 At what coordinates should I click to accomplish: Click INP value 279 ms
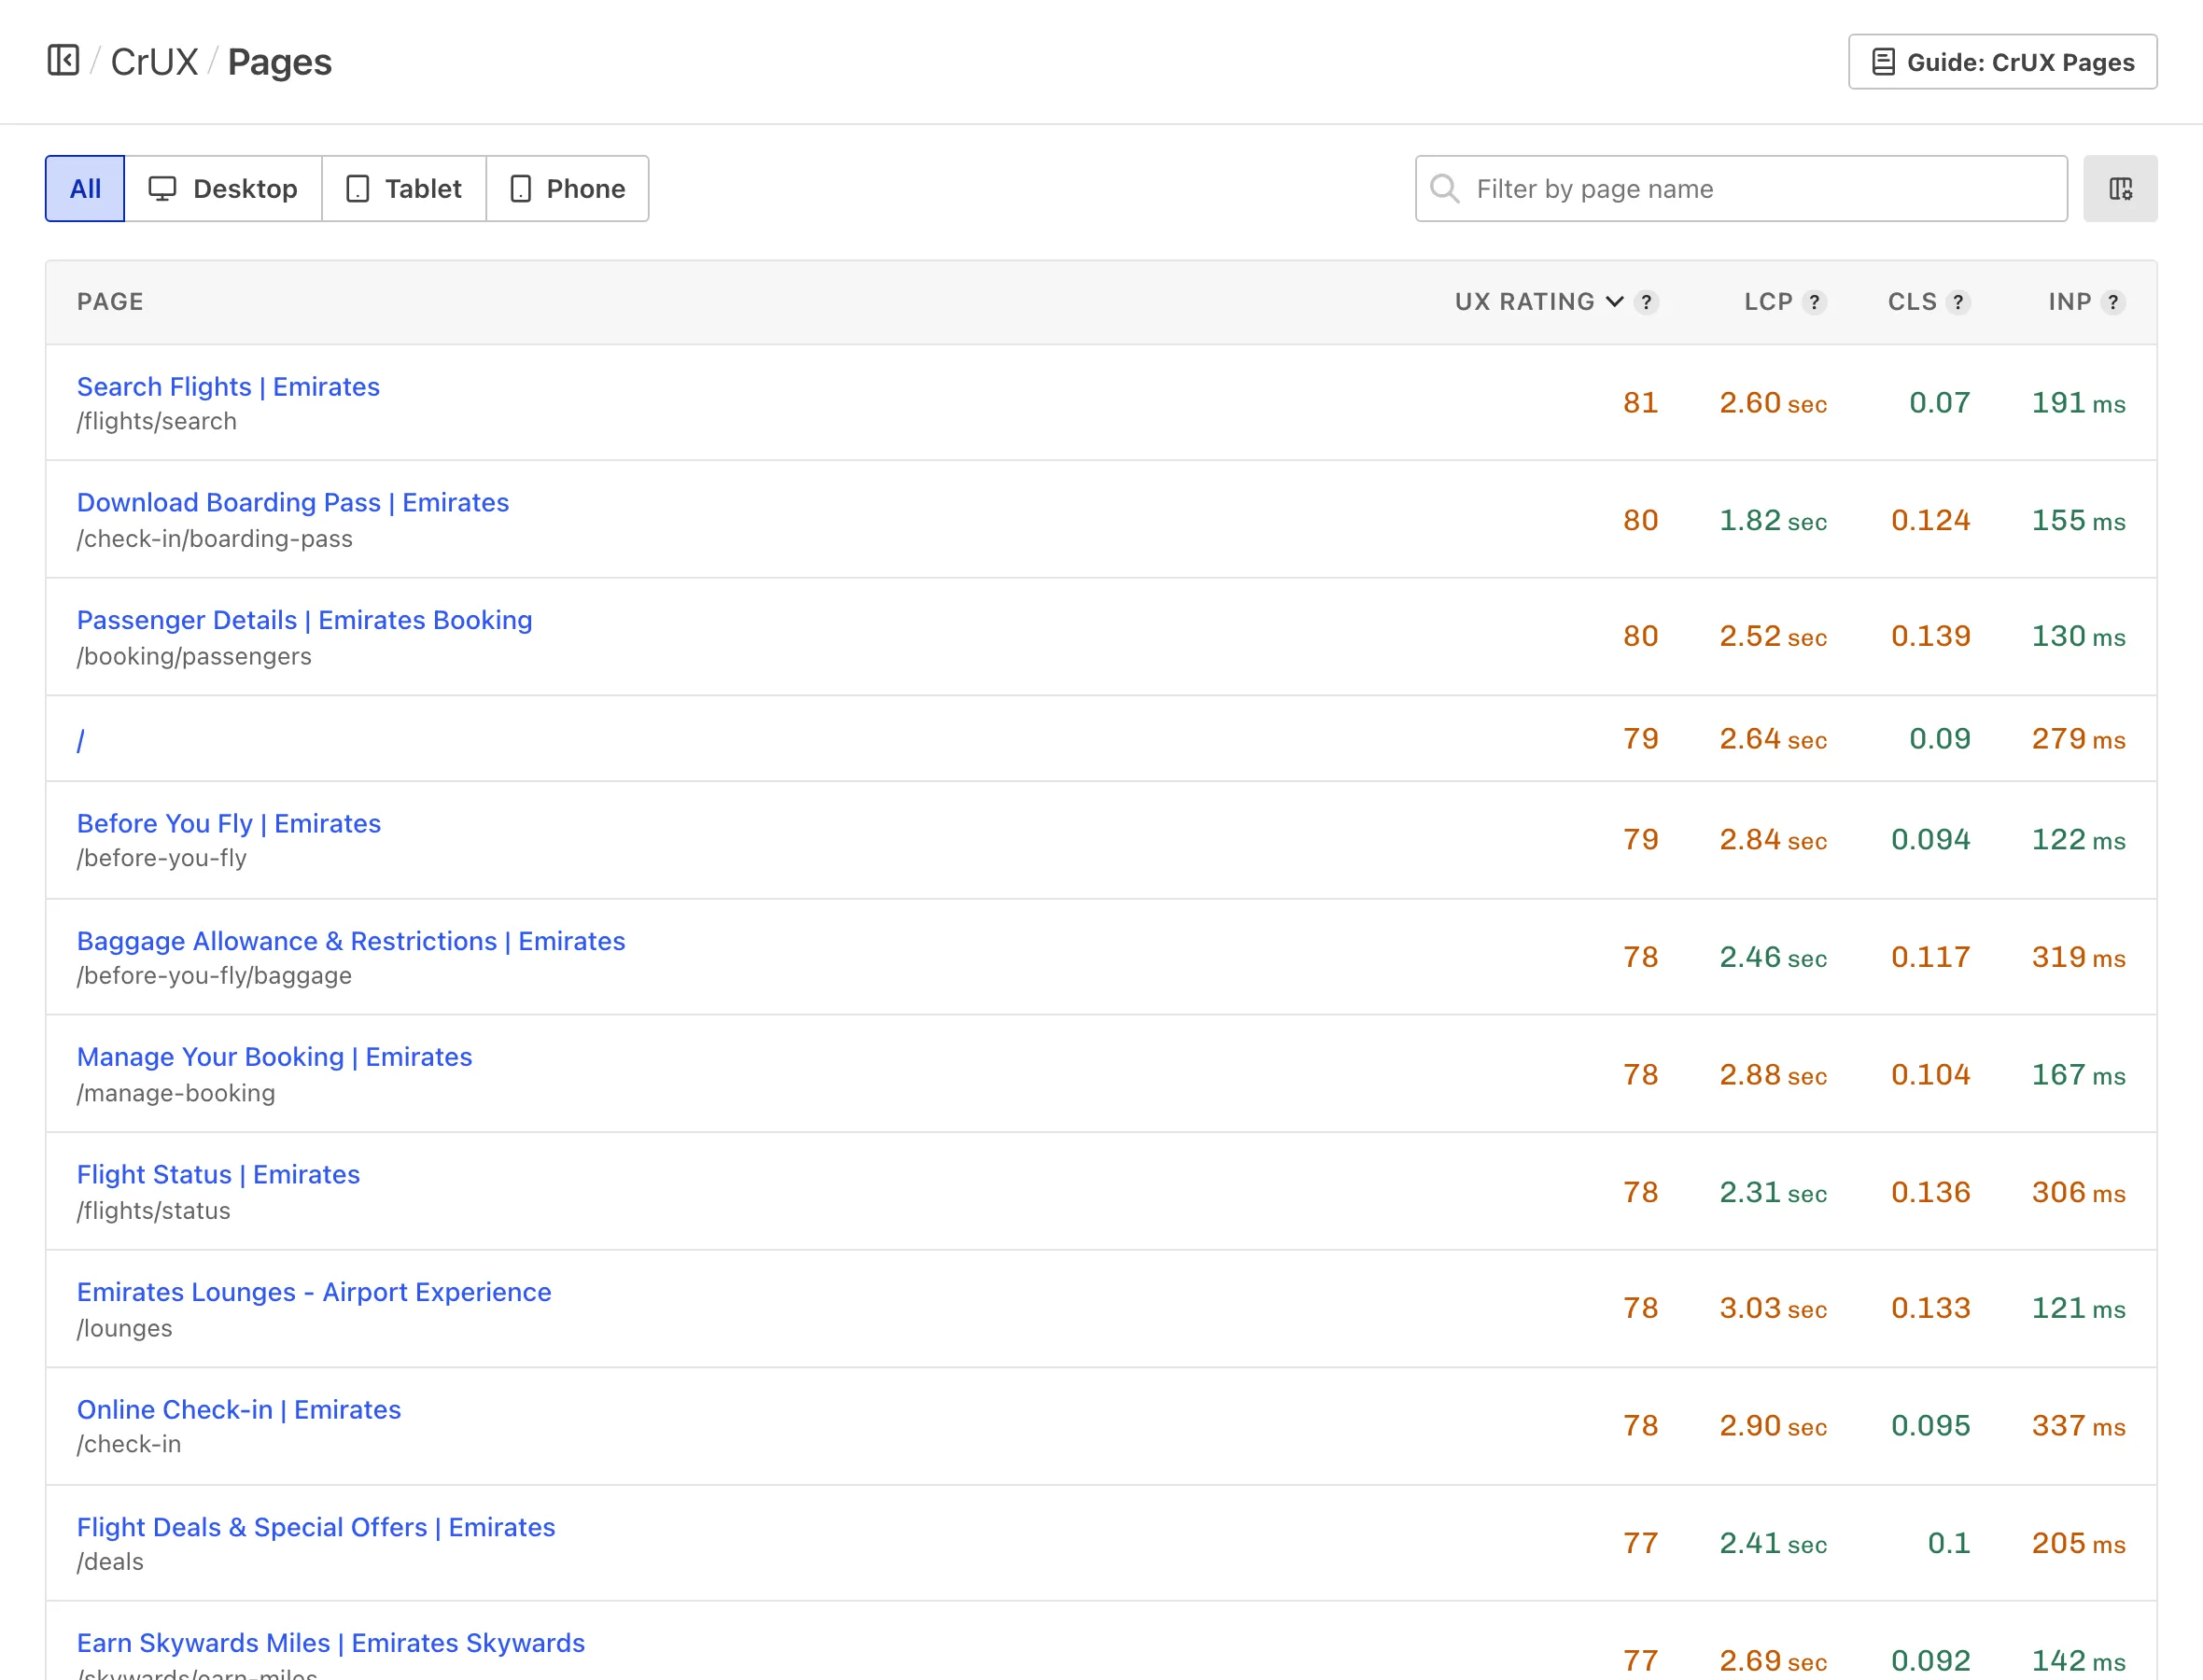click(x=2078, y=738)
